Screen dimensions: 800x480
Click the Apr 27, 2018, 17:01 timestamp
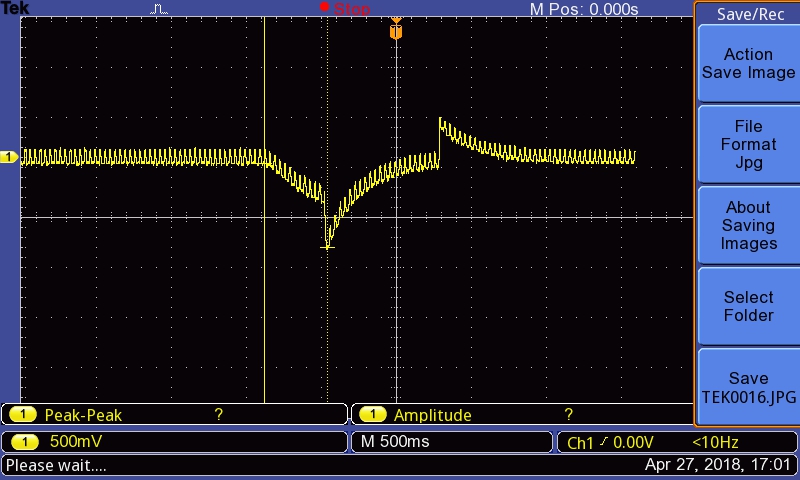717,464
